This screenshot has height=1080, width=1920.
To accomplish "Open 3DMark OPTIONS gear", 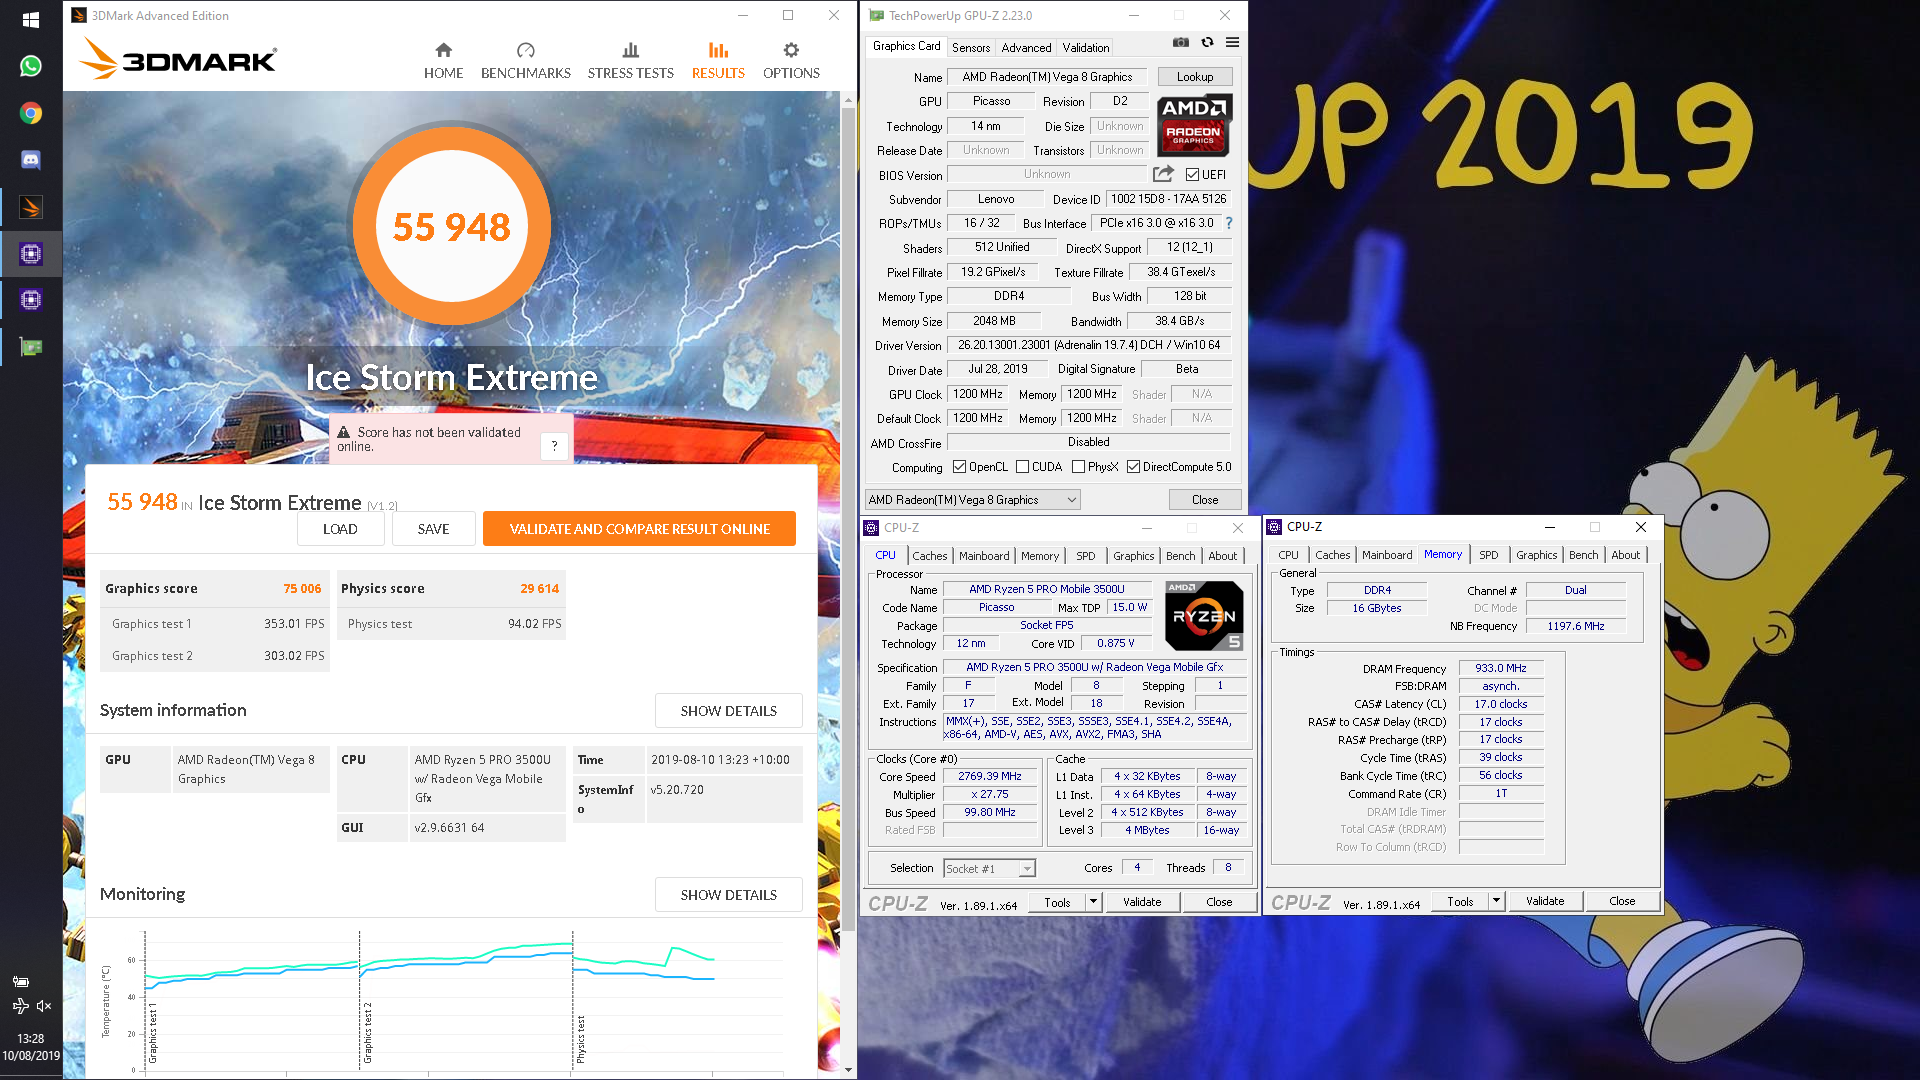I will point(791,61).
